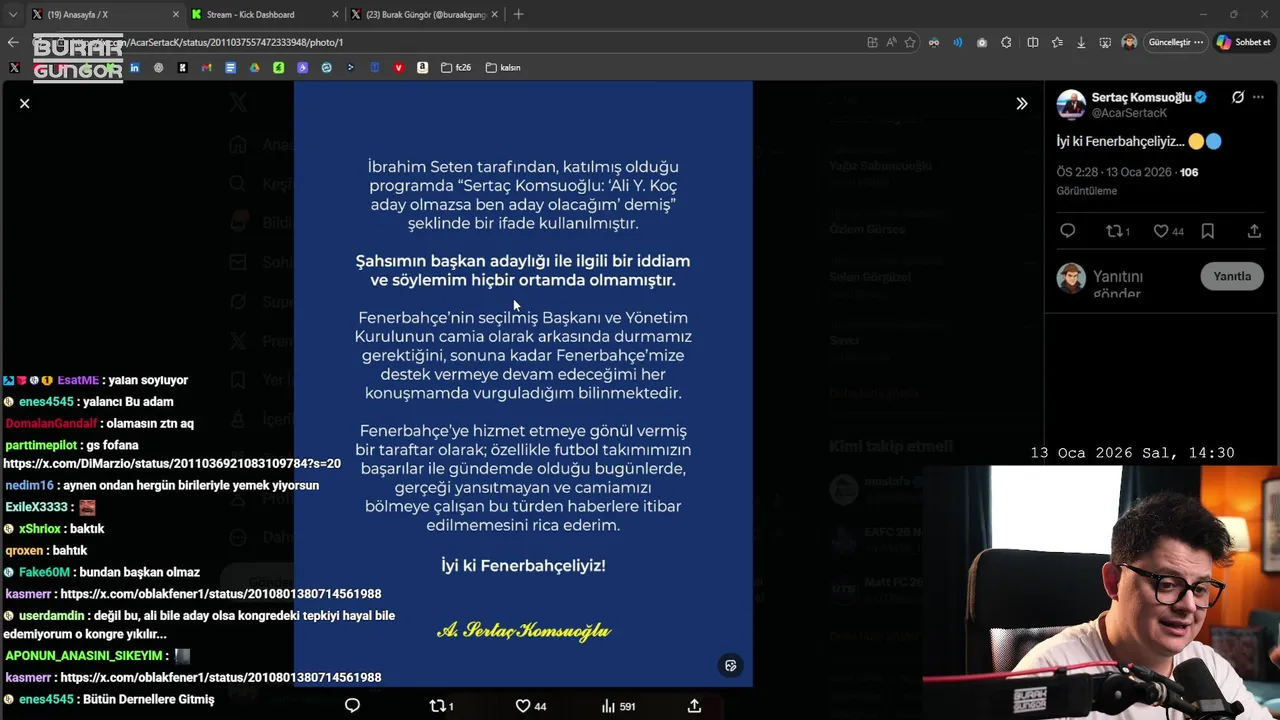1280x720 pixels.
Task: Open the Google Docs bookmark
Action: coord(230,68)
